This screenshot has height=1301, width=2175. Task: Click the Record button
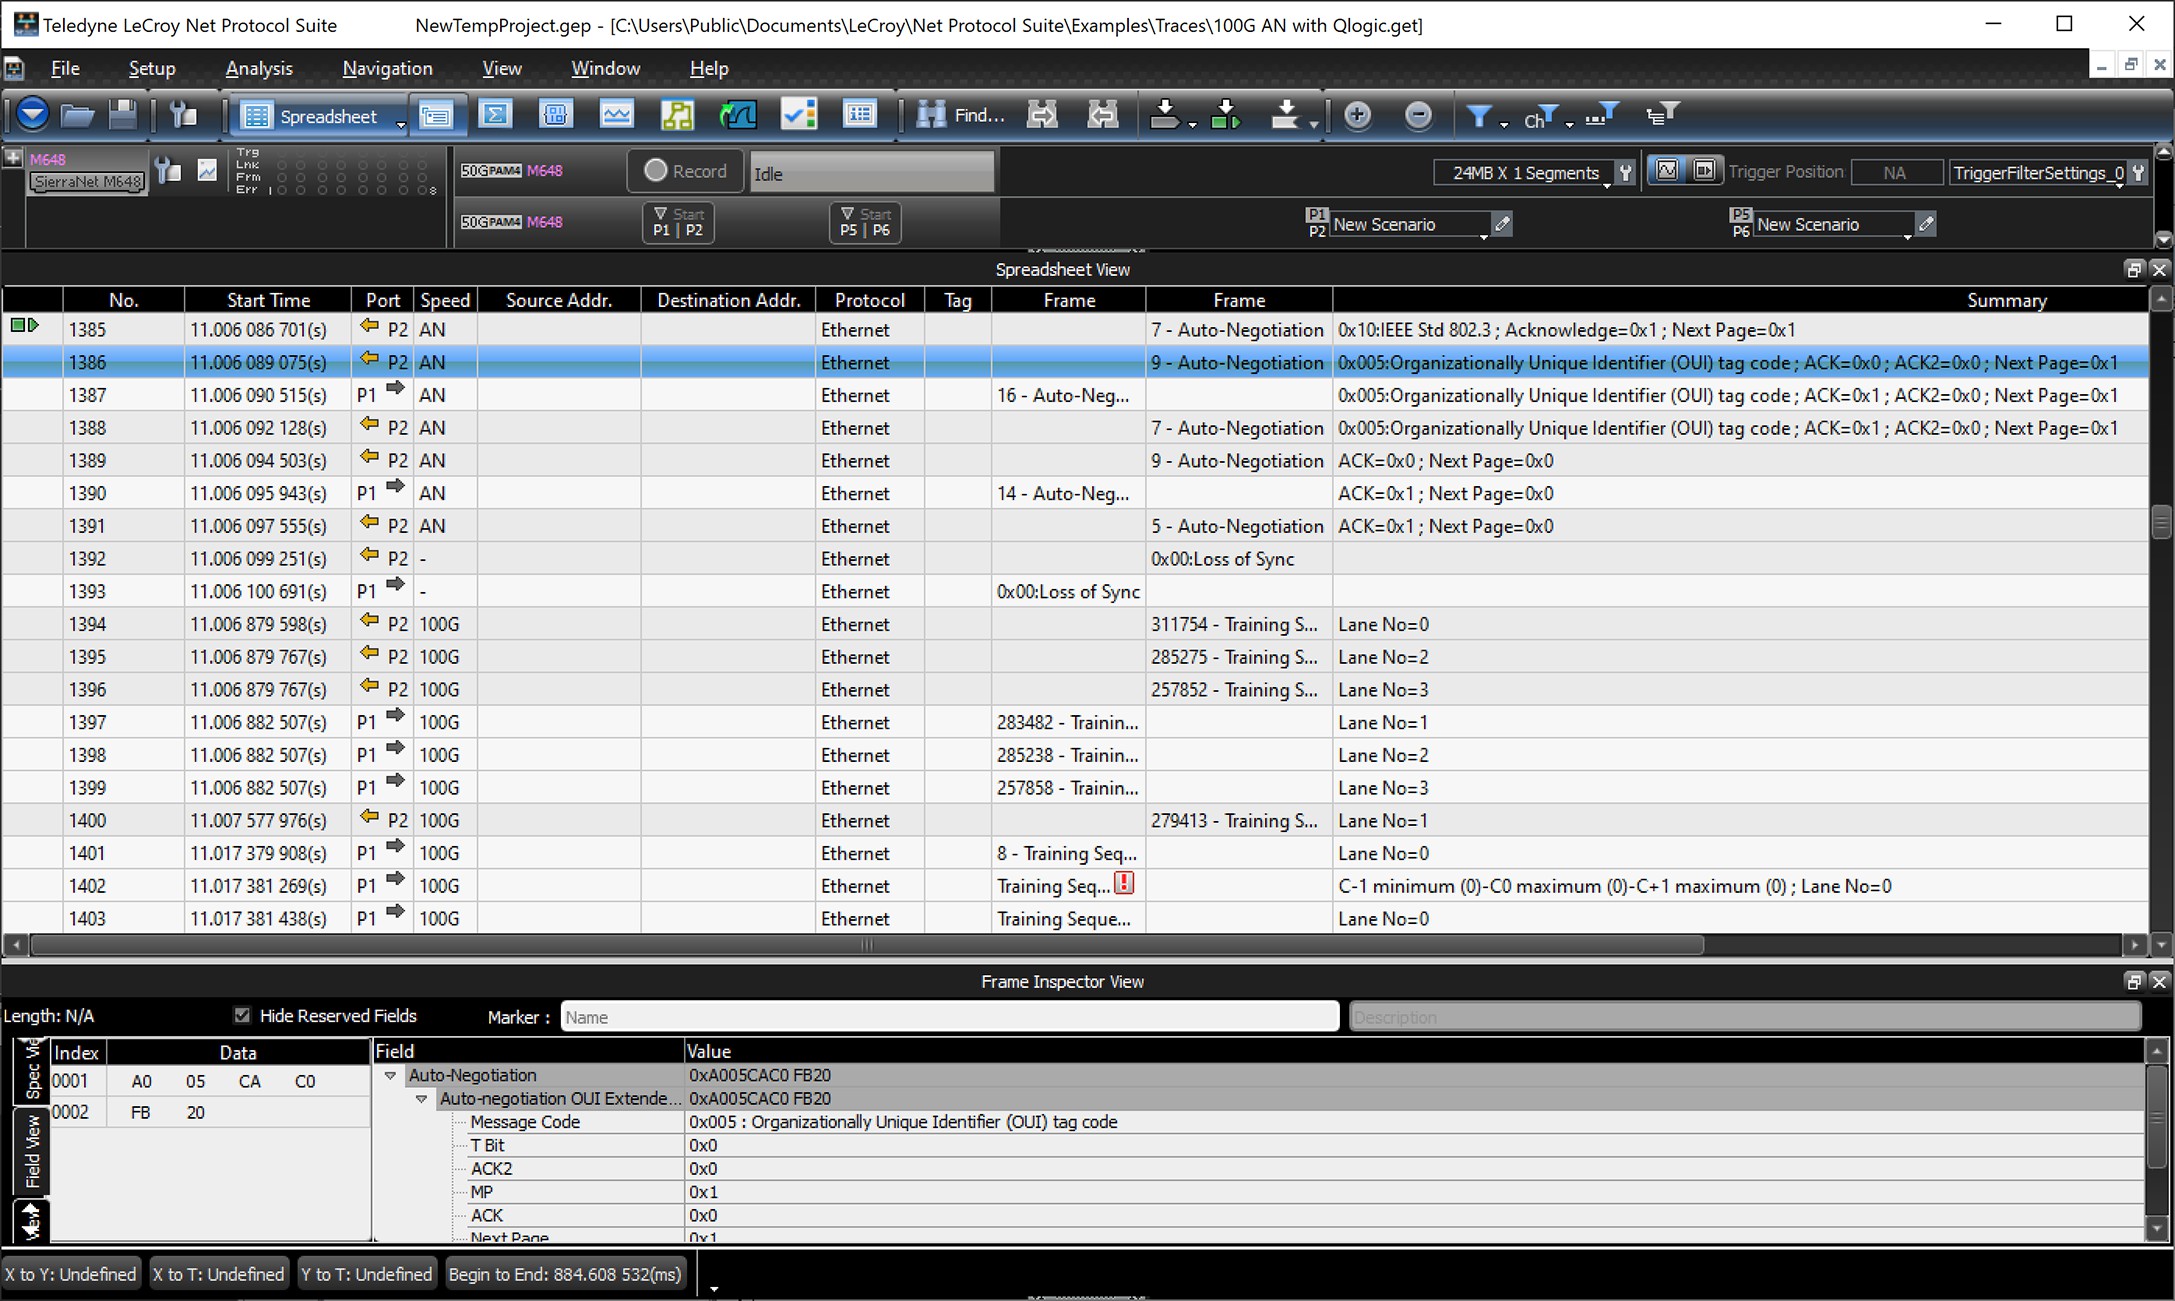[x=685, y=171]
